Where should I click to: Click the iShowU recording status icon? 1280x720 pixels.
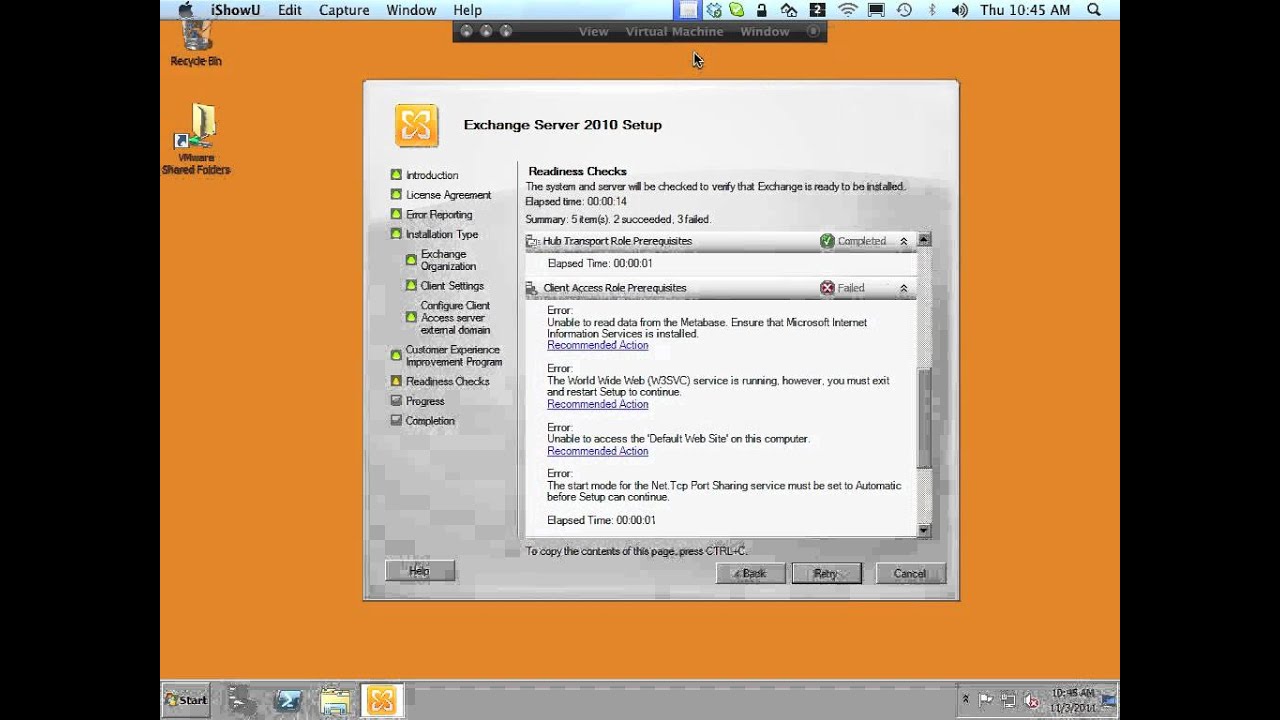pyautogui.click(x=688, y=10)
